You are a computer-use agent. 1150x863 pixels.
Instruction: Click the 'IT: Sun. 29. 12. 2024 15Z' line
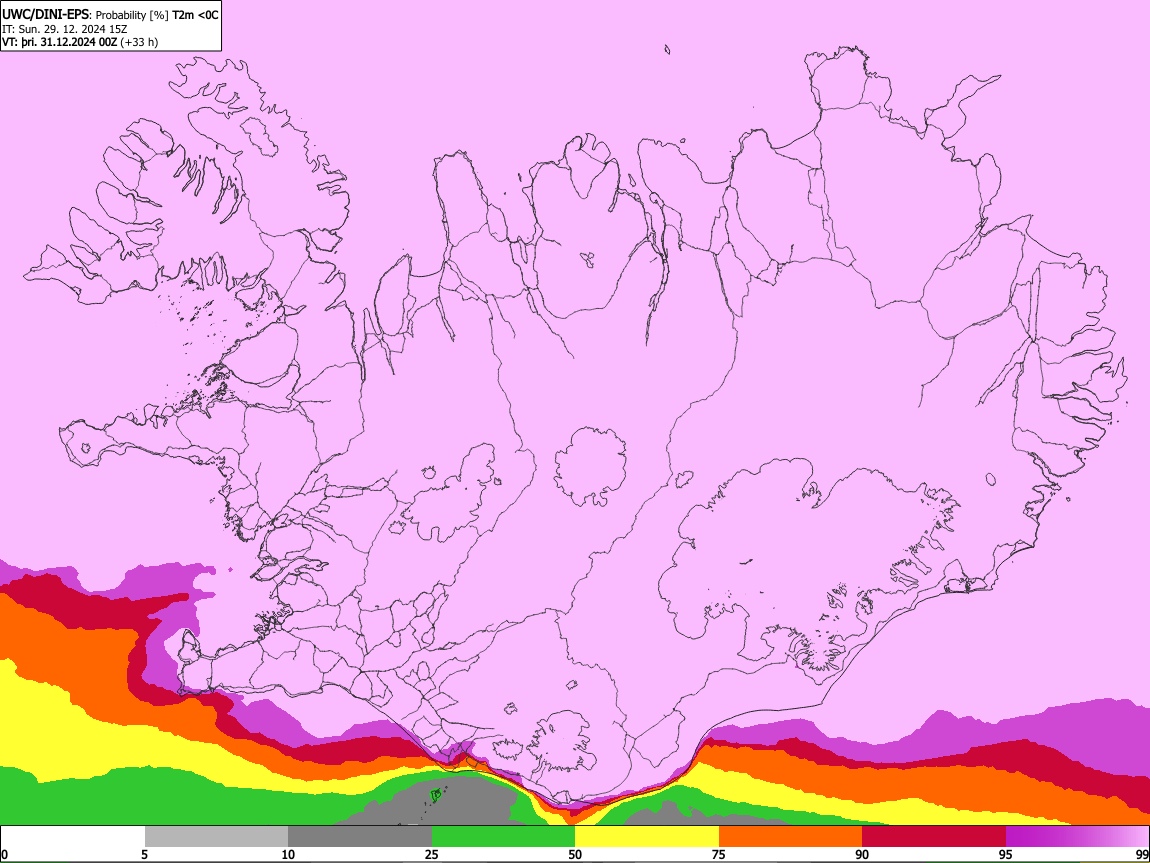(x=65, y=29)
